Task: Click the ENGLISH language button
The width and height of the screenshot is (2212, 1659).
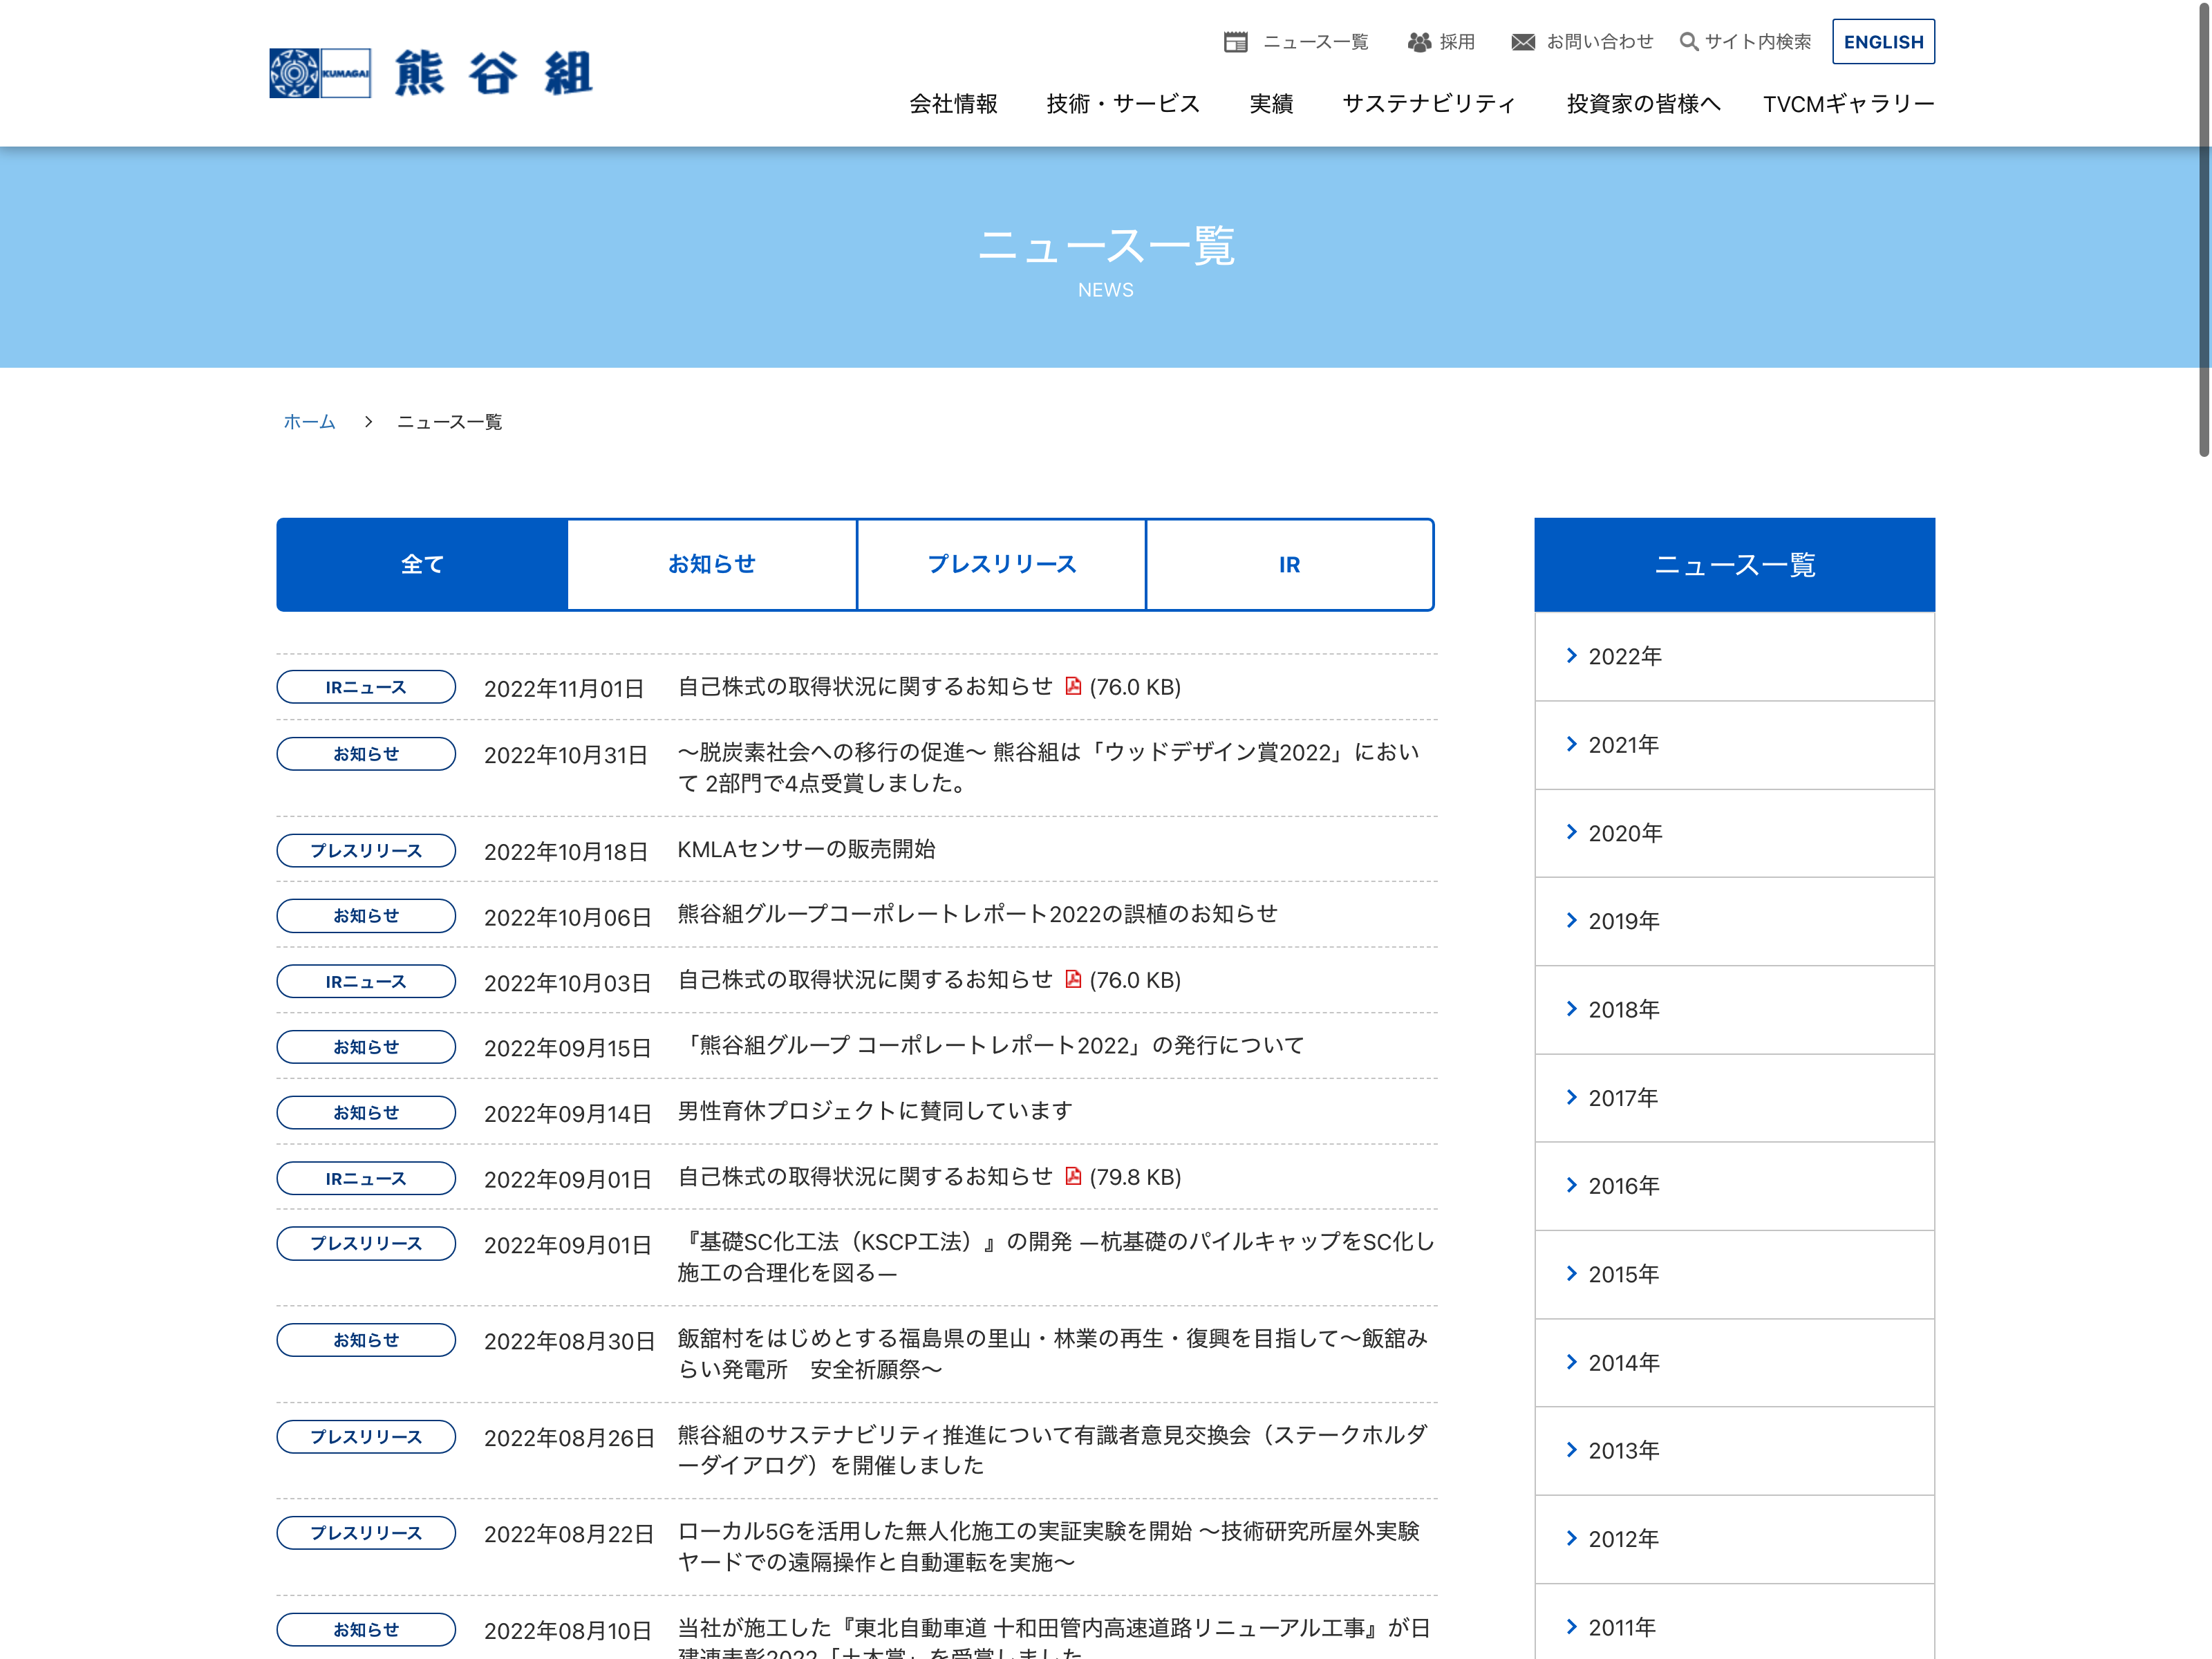Action: [x=1883, y=42]
